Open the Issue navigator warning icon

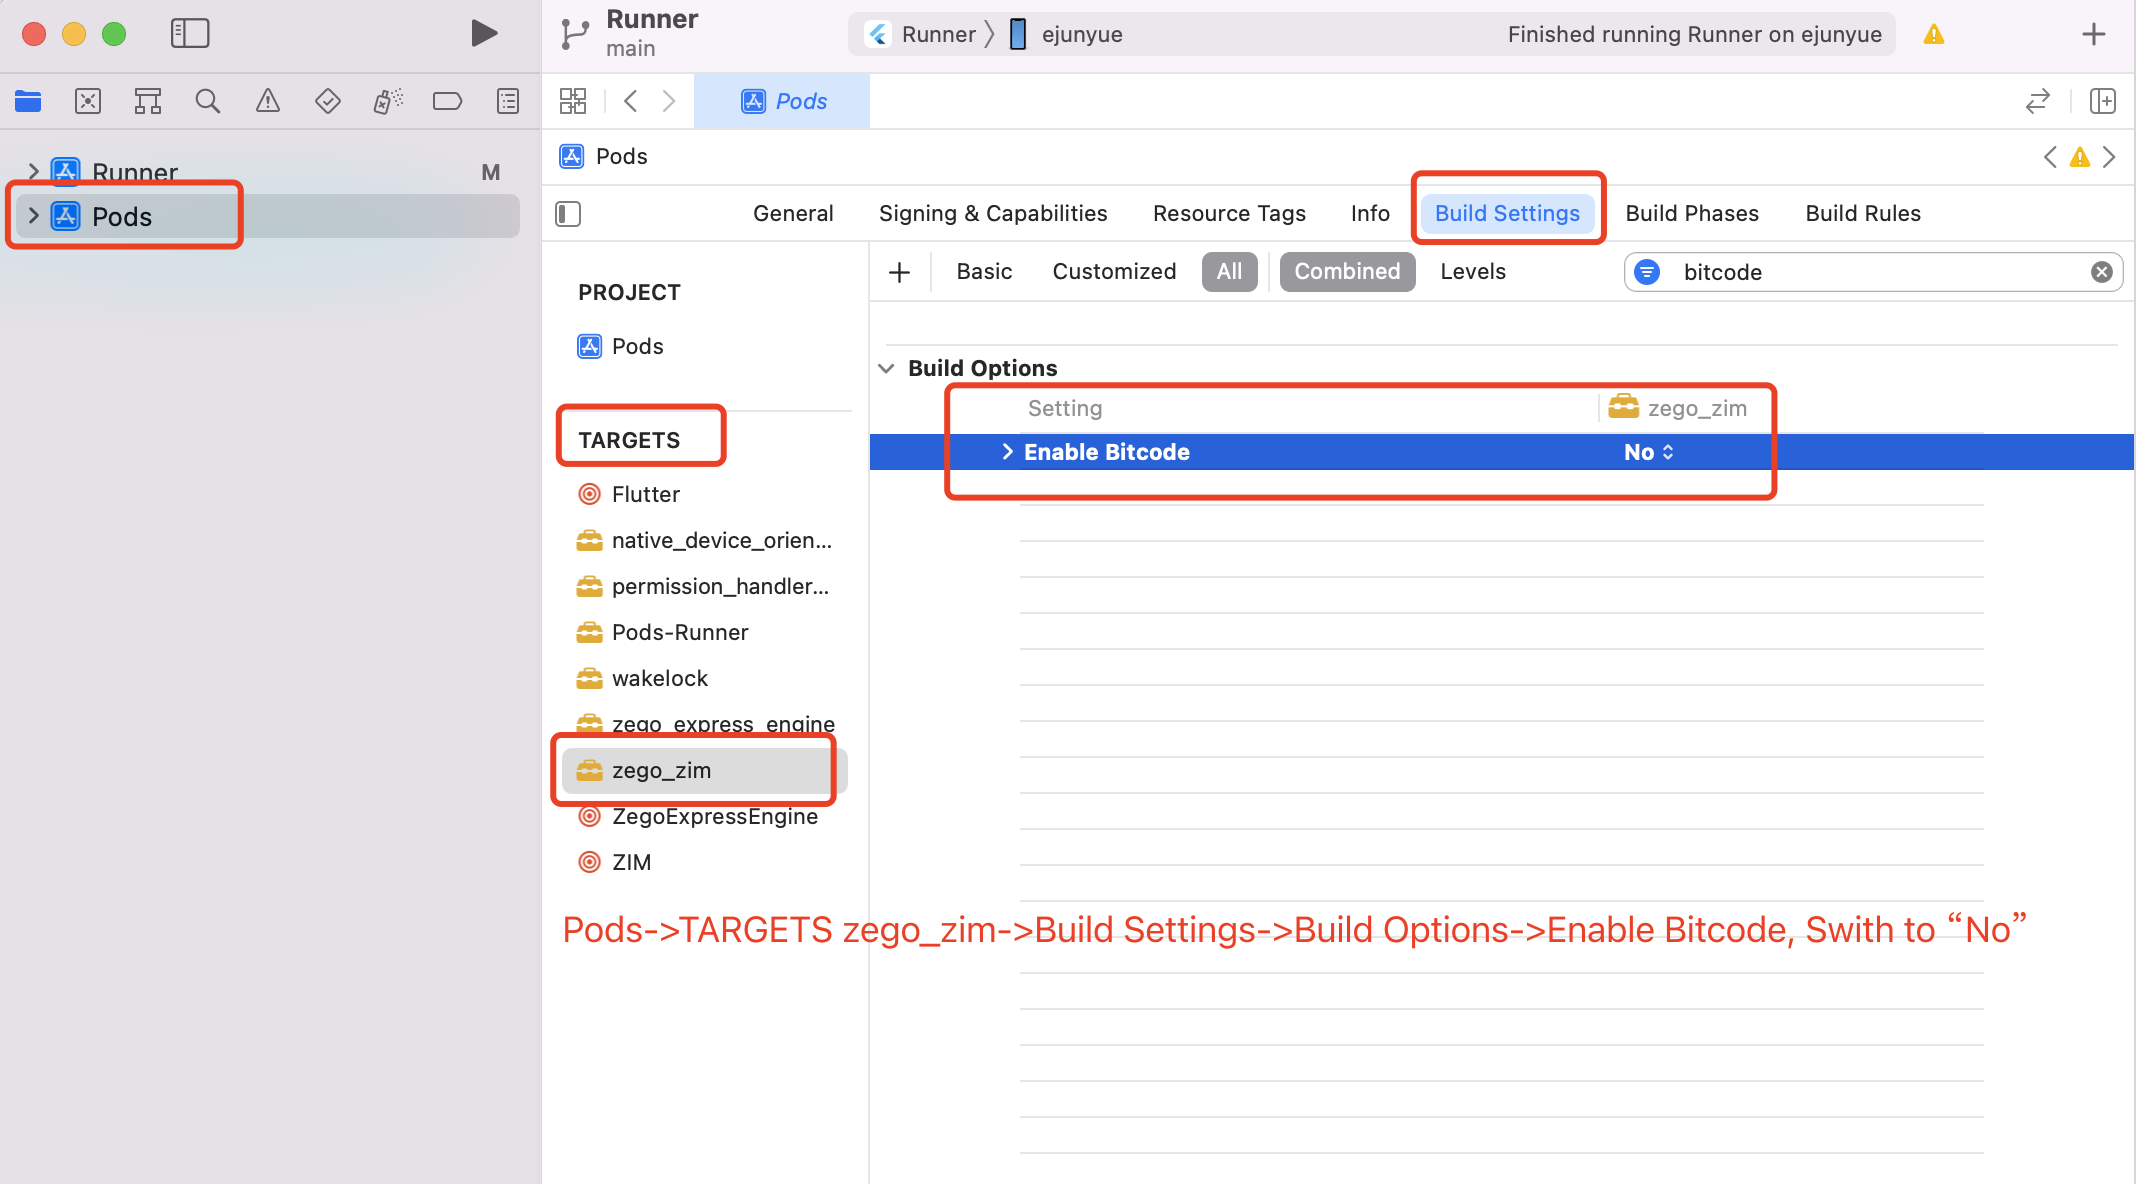coord(267,101)
